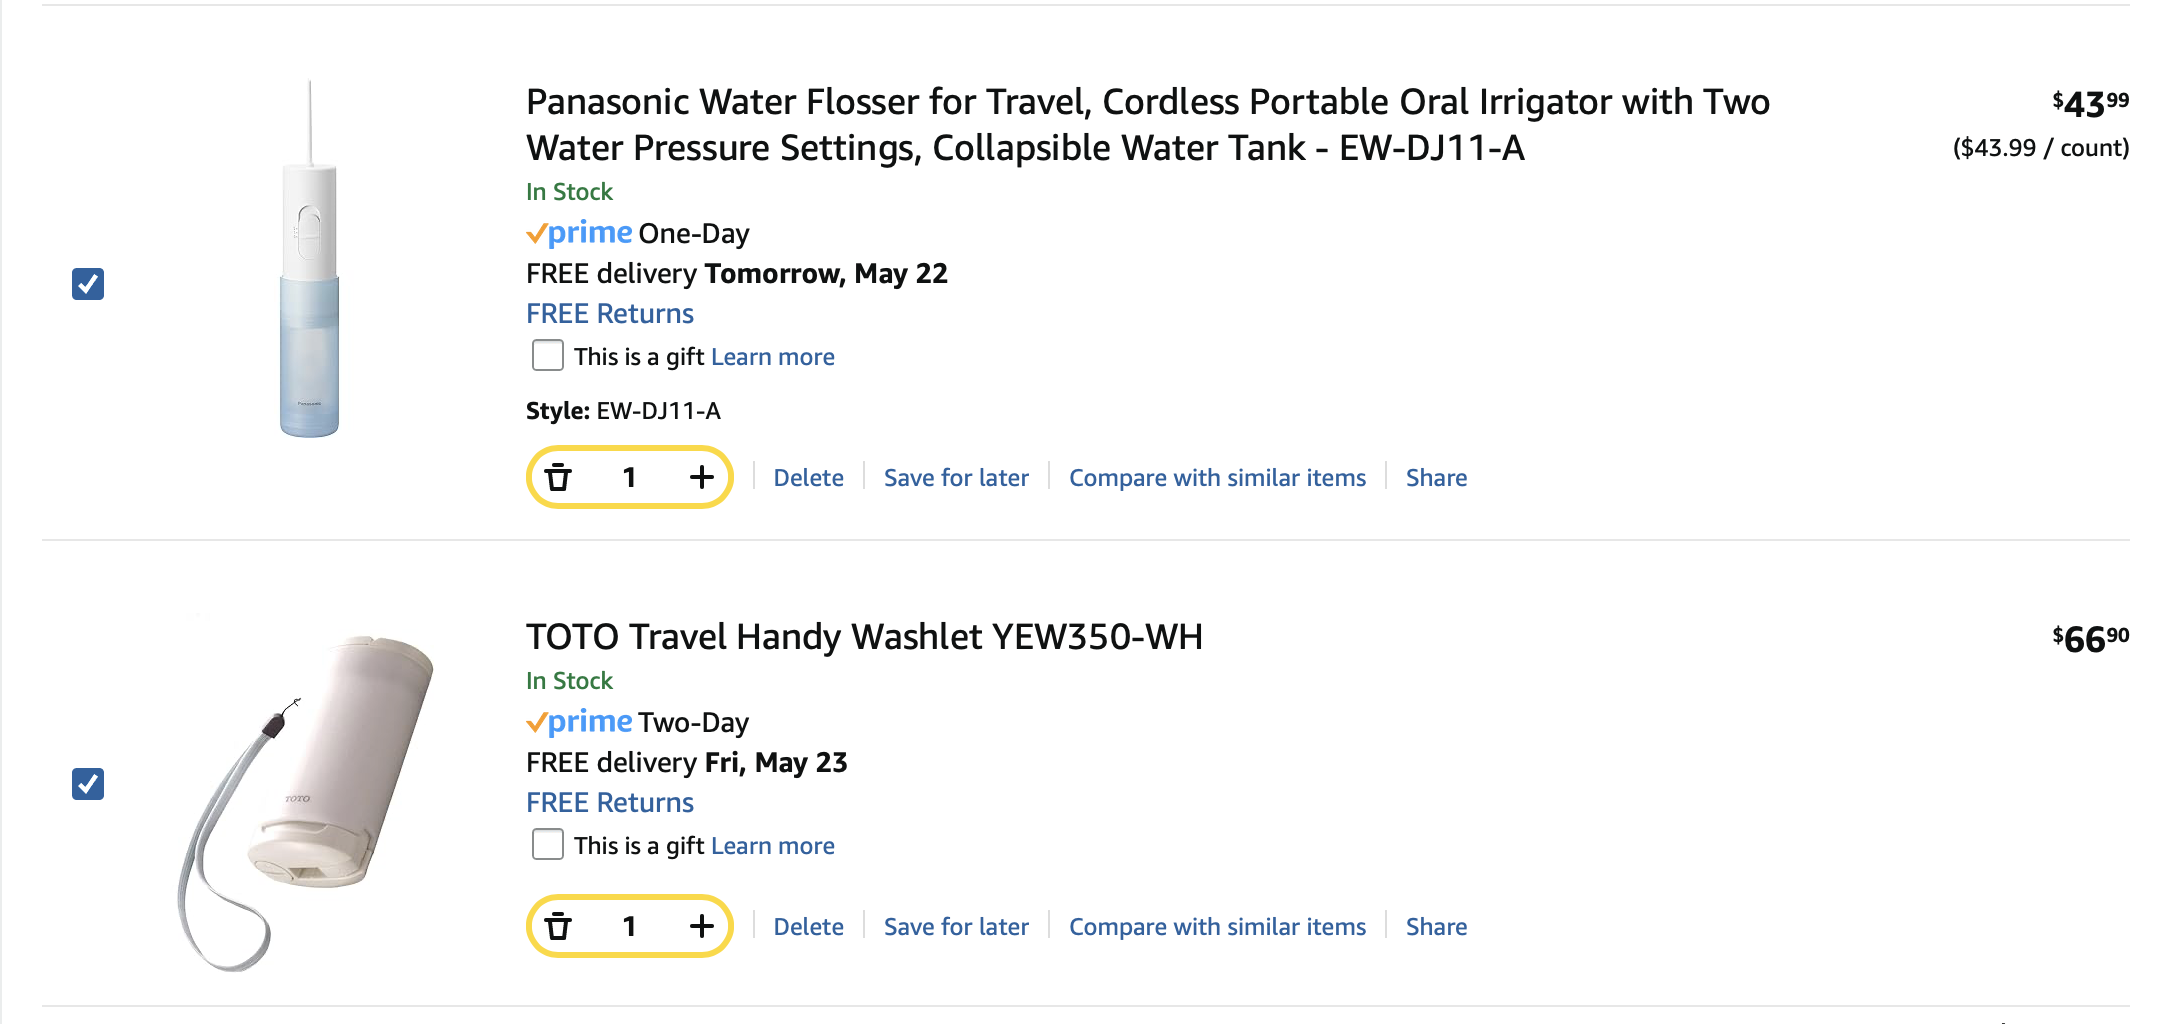Delete the TOTO Travel Washlet from cart
The height and width of the screenshot is (1024, 2168).
[808, 927]
